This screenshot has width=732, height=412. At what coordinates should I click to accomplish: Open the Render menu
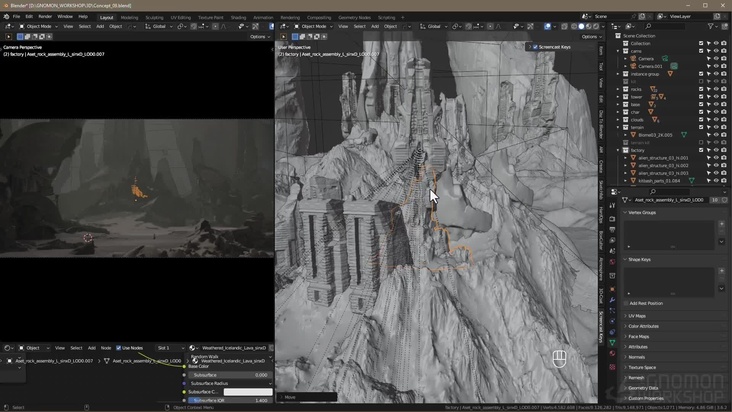click(45, 17)
